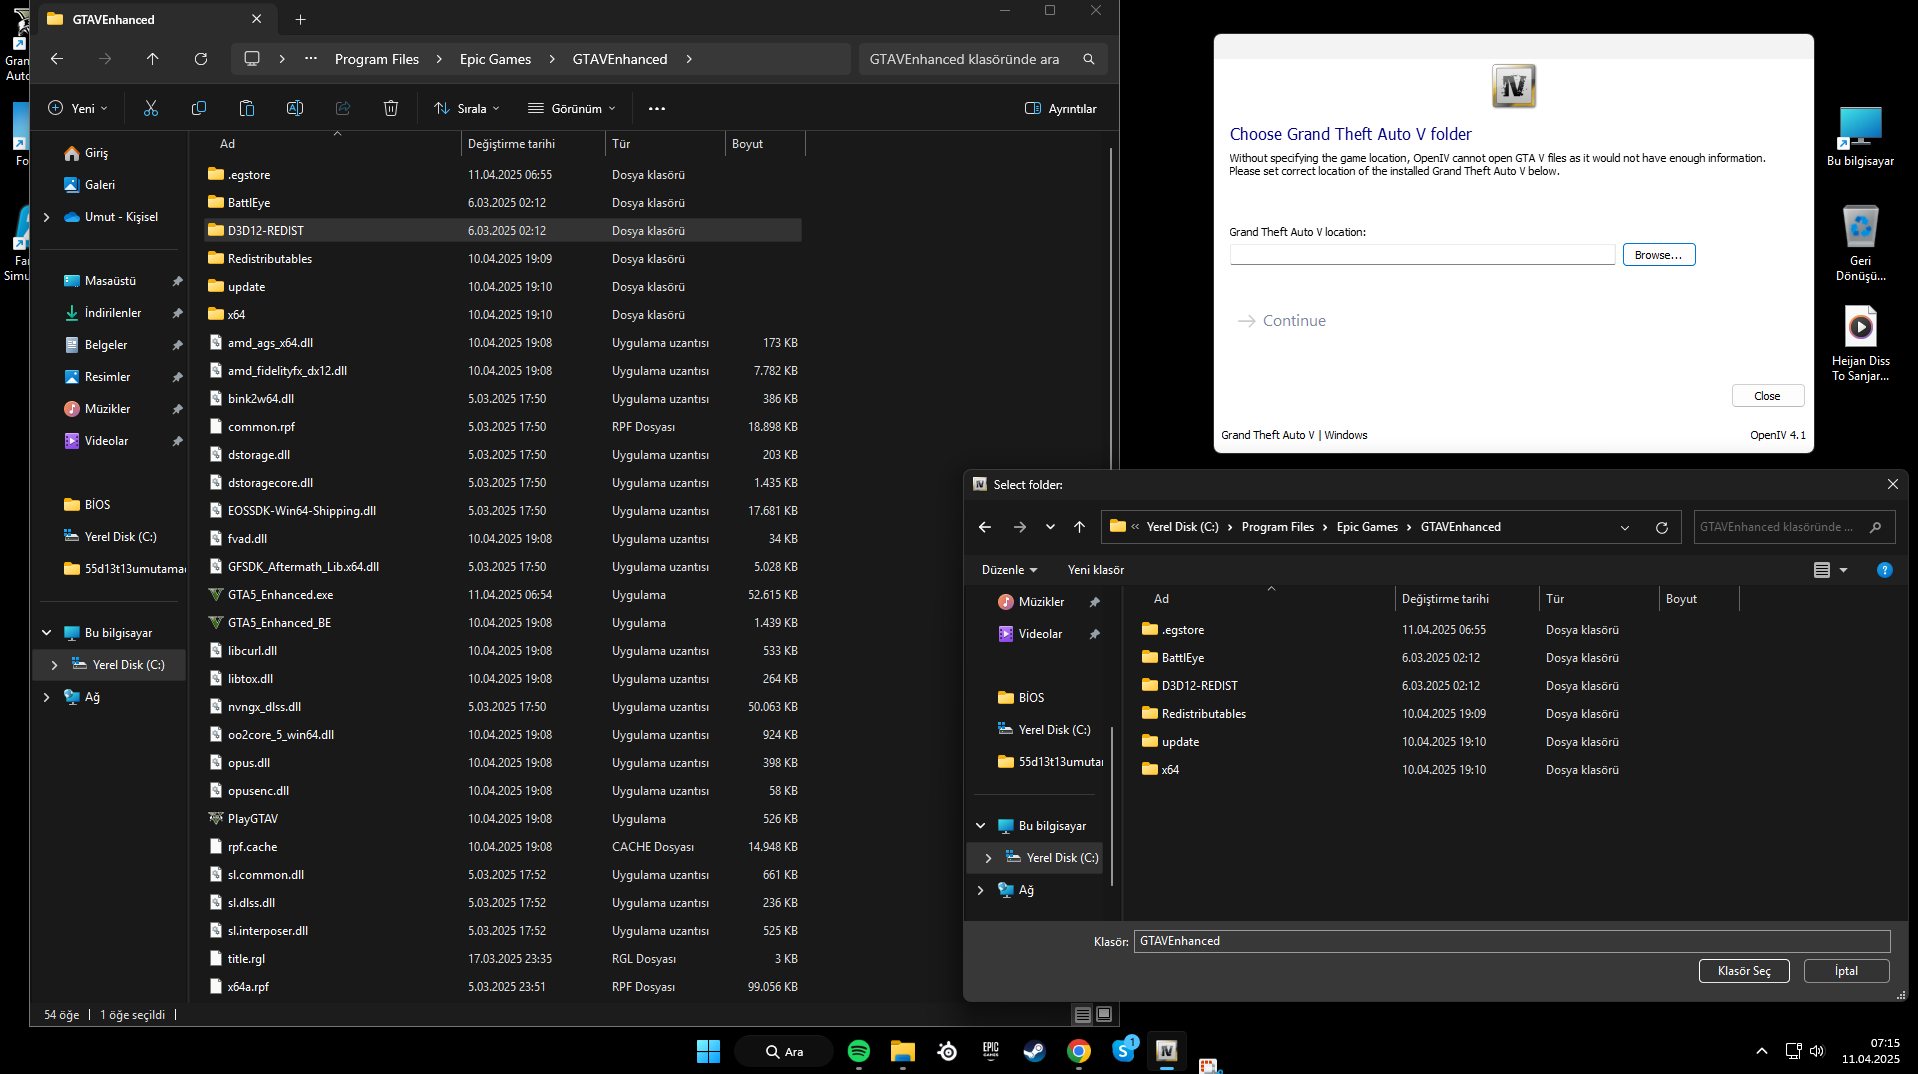This screenshot has height=1074, width=1918.
Task: Open the Bu bilgisayar desktop icon
Action: [x=1860, y=136]
